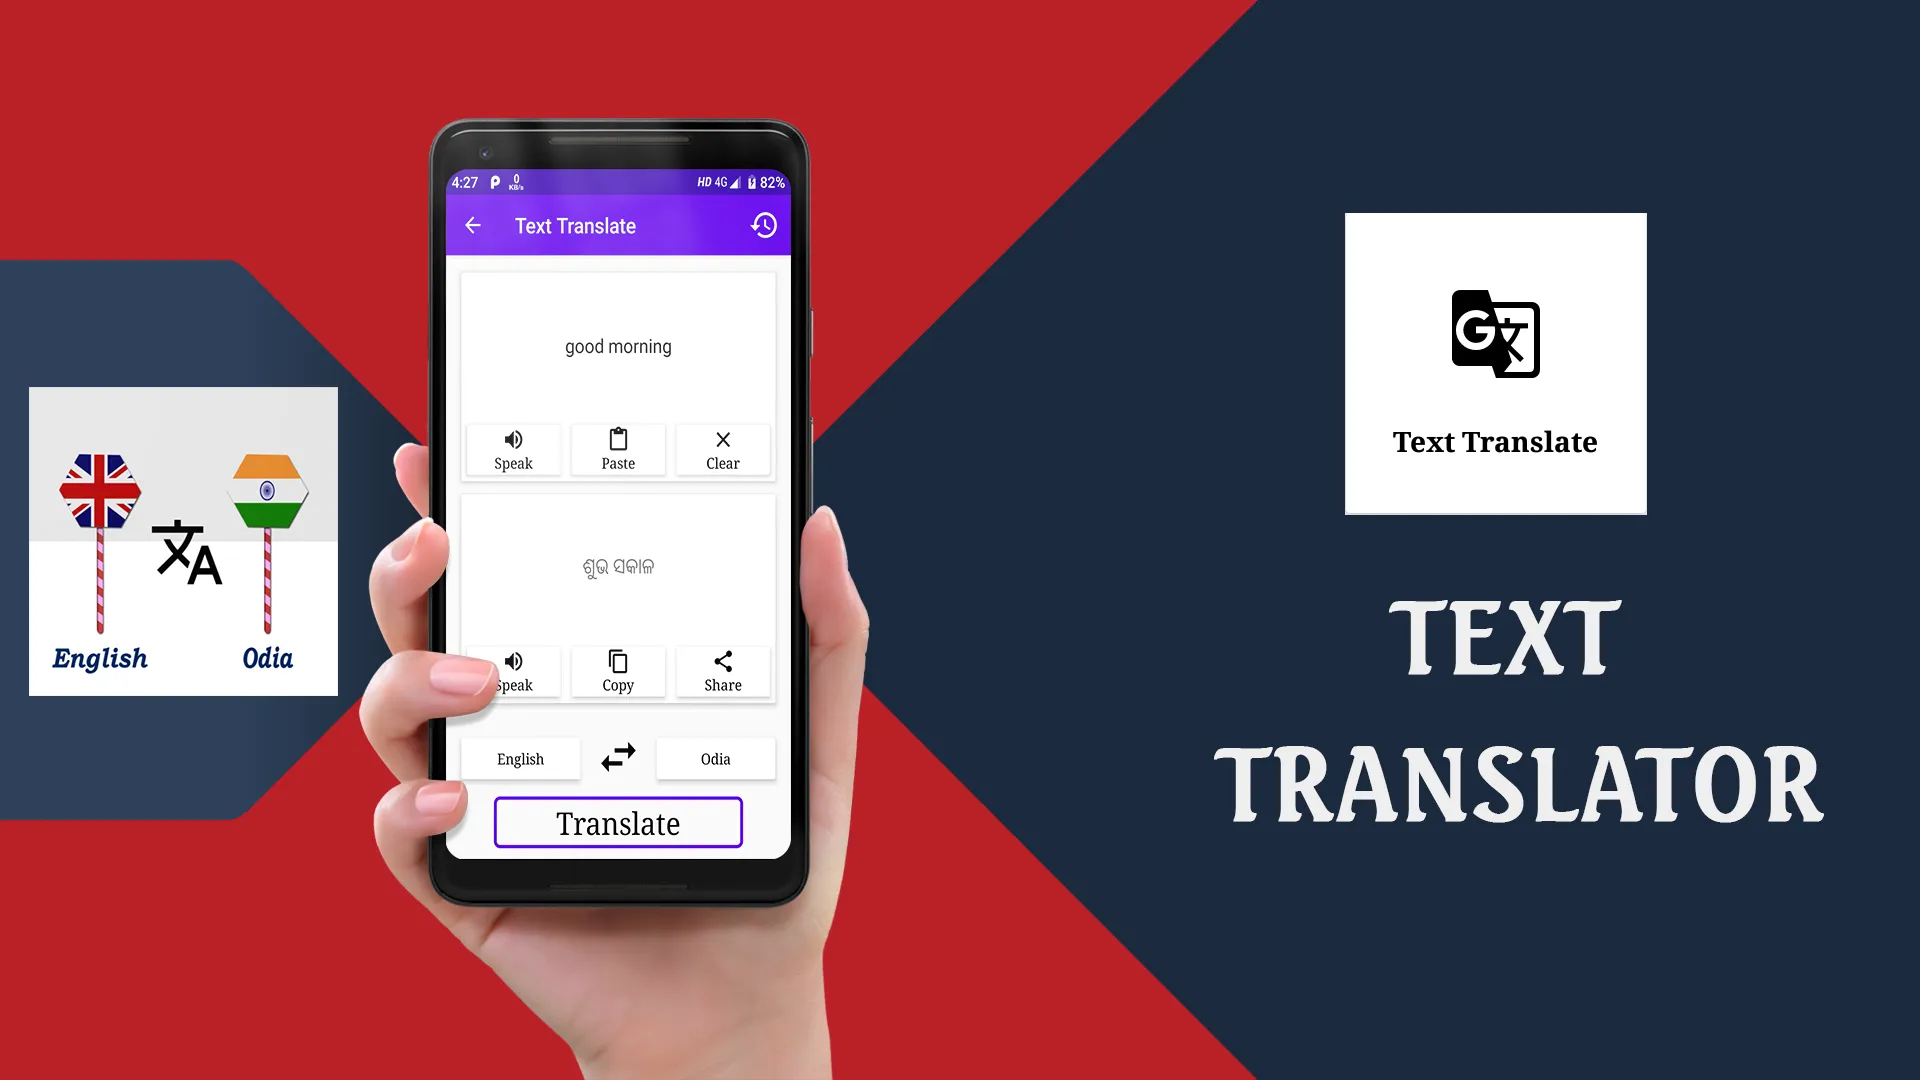Select Odia from language dropdown

point(715,758)
